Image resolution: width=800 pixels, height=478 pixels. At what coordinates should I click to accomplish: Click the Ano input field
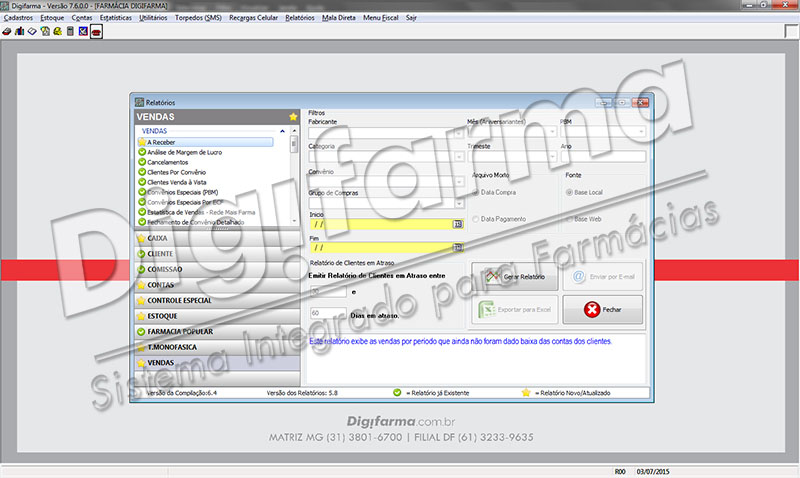click(x=603, y=157)
